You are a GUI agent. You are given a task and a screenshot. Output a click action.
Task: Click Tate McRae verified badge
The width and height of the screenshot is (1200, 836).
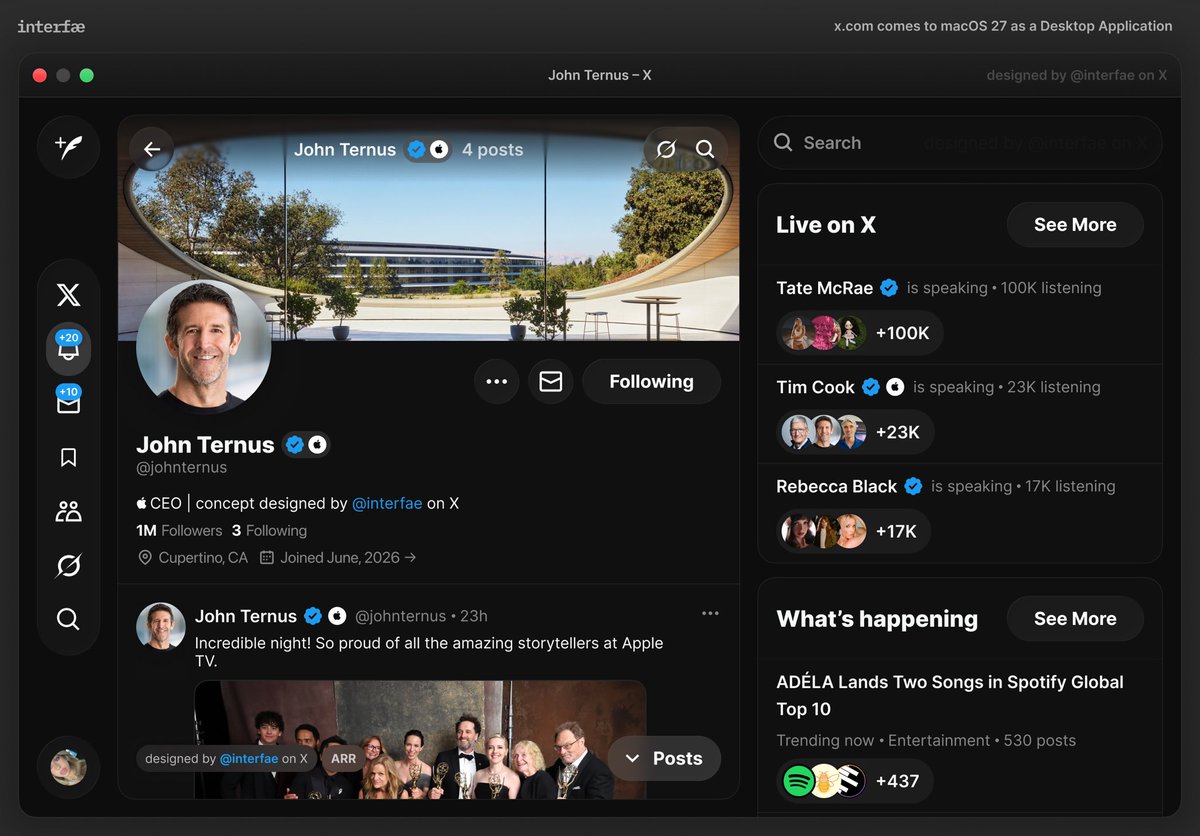pyautogui.click(x=889, y=288)
